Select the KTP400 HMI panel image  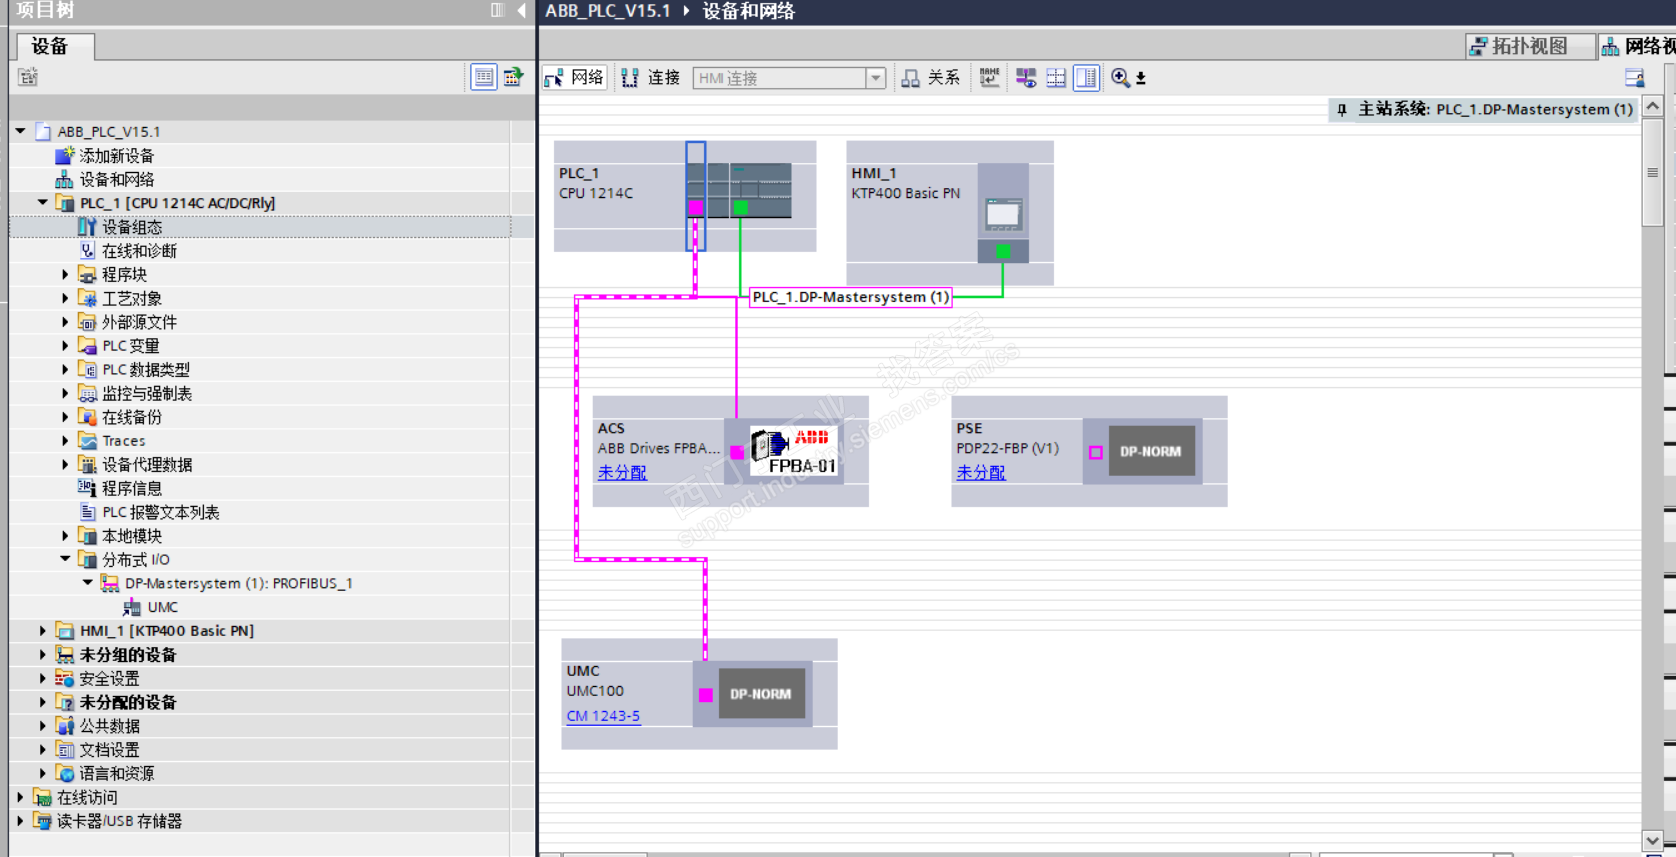(x=1003, y=213)
